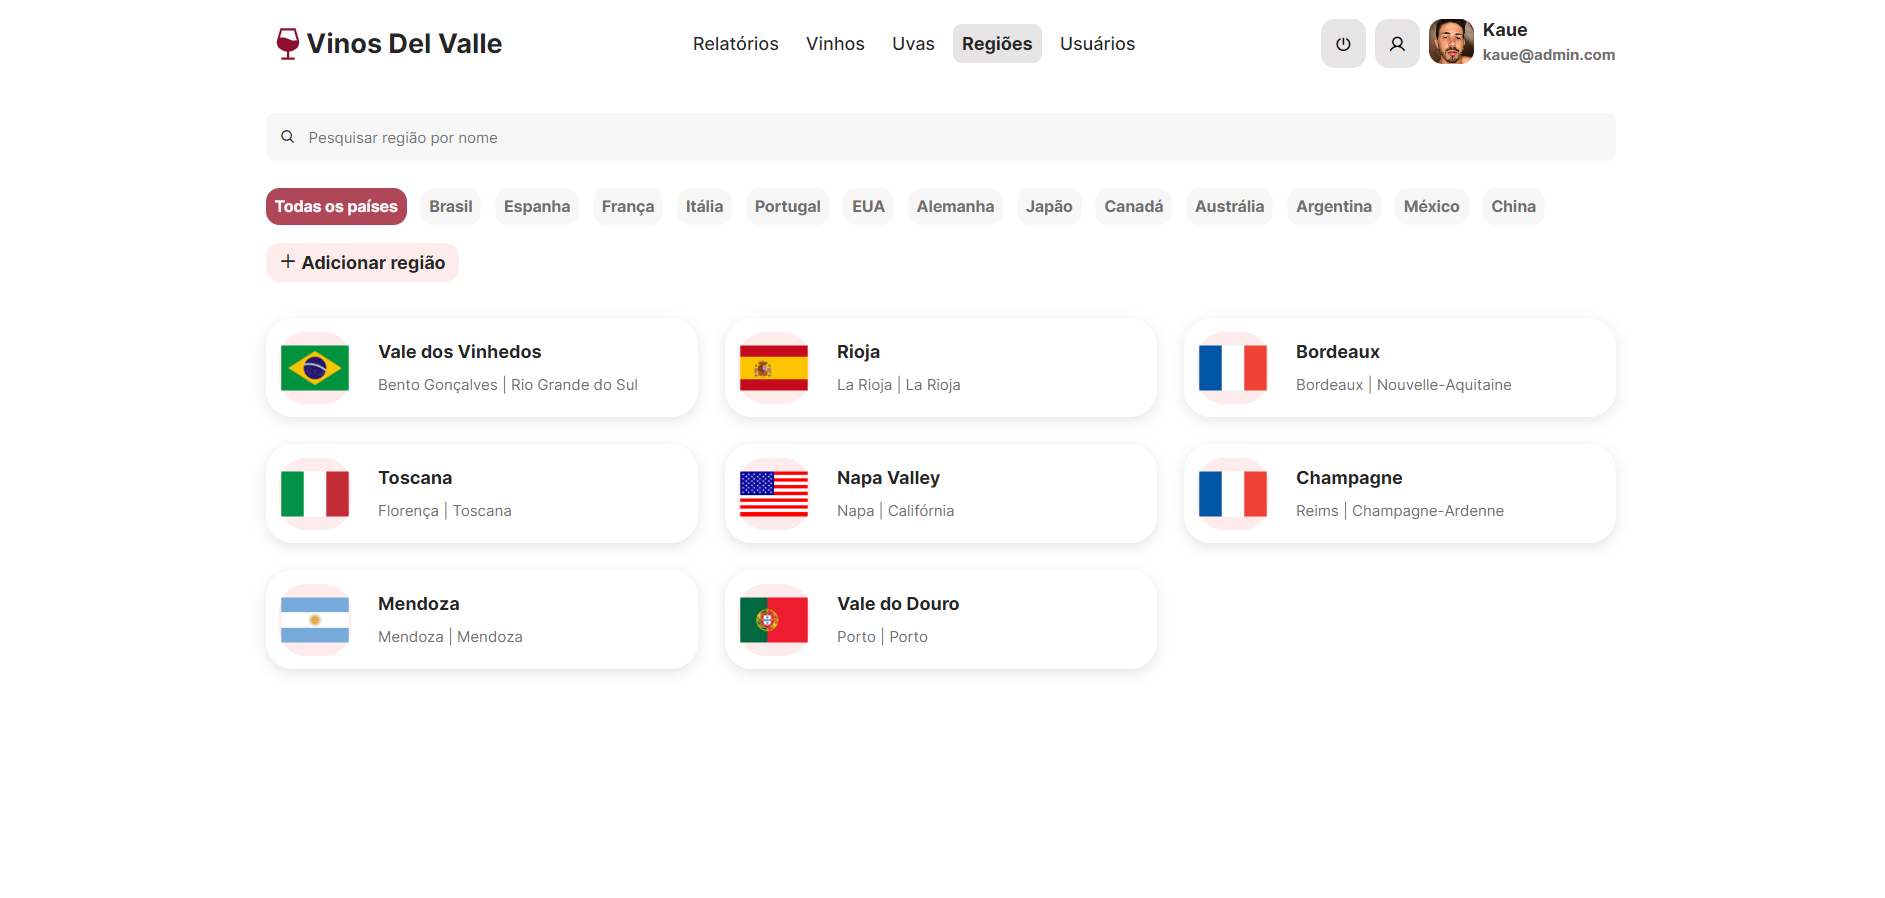
Task: Filter regions by França
Action: [627, 207]
